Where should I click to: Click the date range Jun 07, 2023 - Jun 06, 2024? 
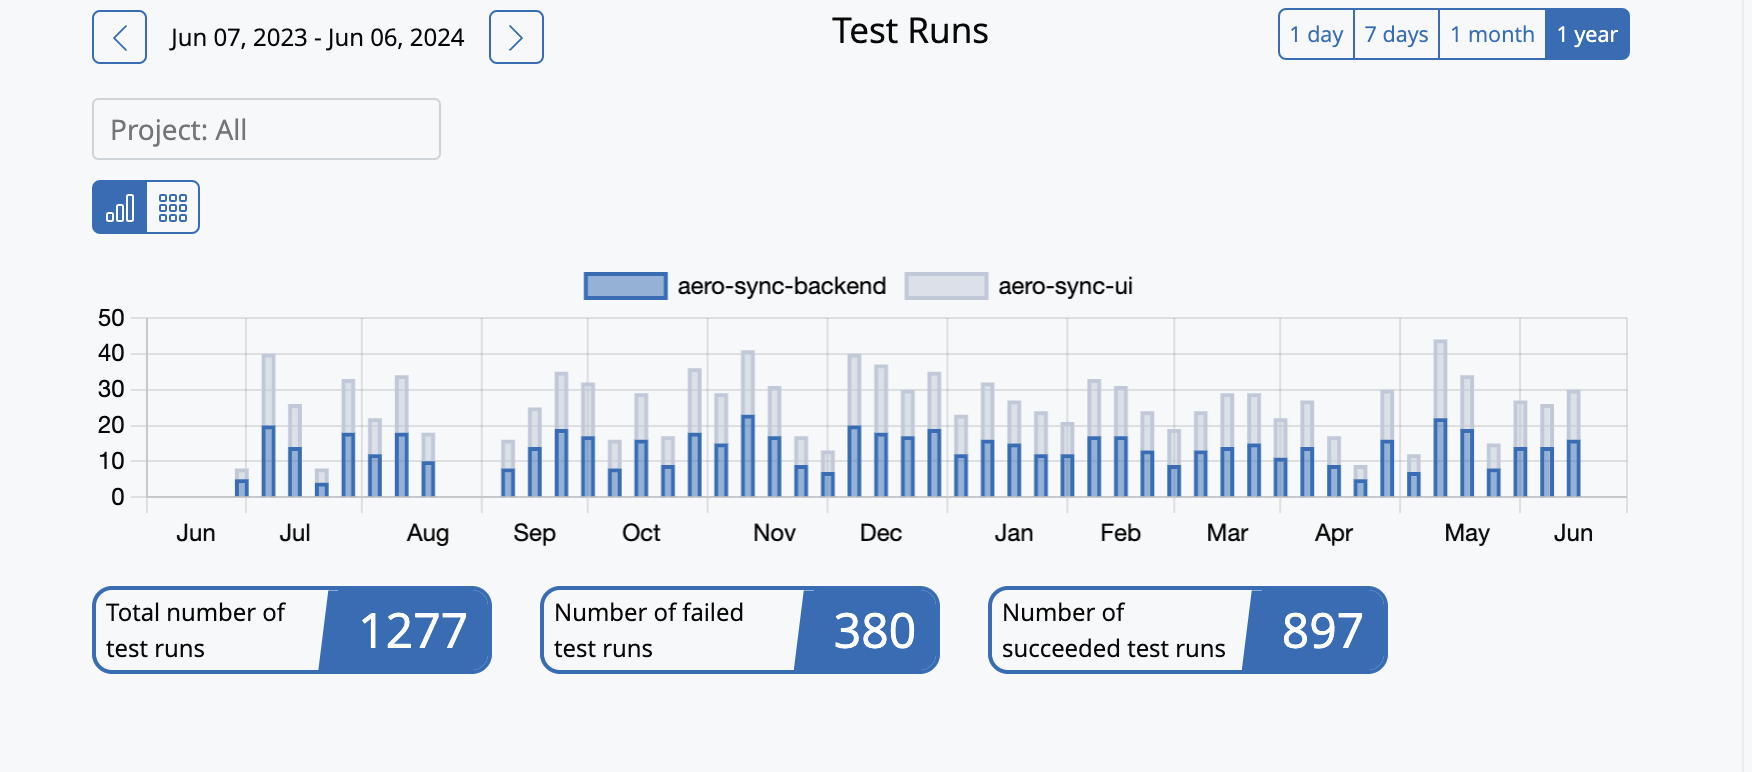[317, 38]
